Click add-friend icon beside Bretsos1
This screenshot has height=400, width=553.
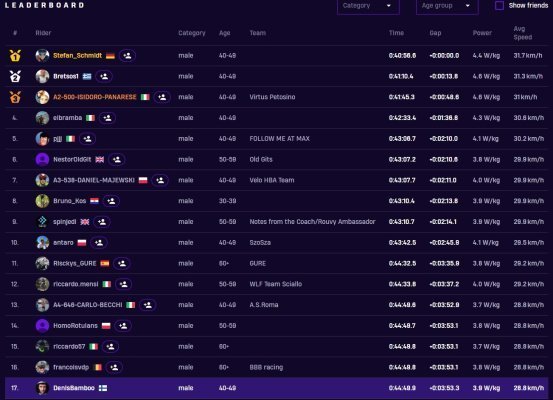pyautogui.click(x=104, y=76)
